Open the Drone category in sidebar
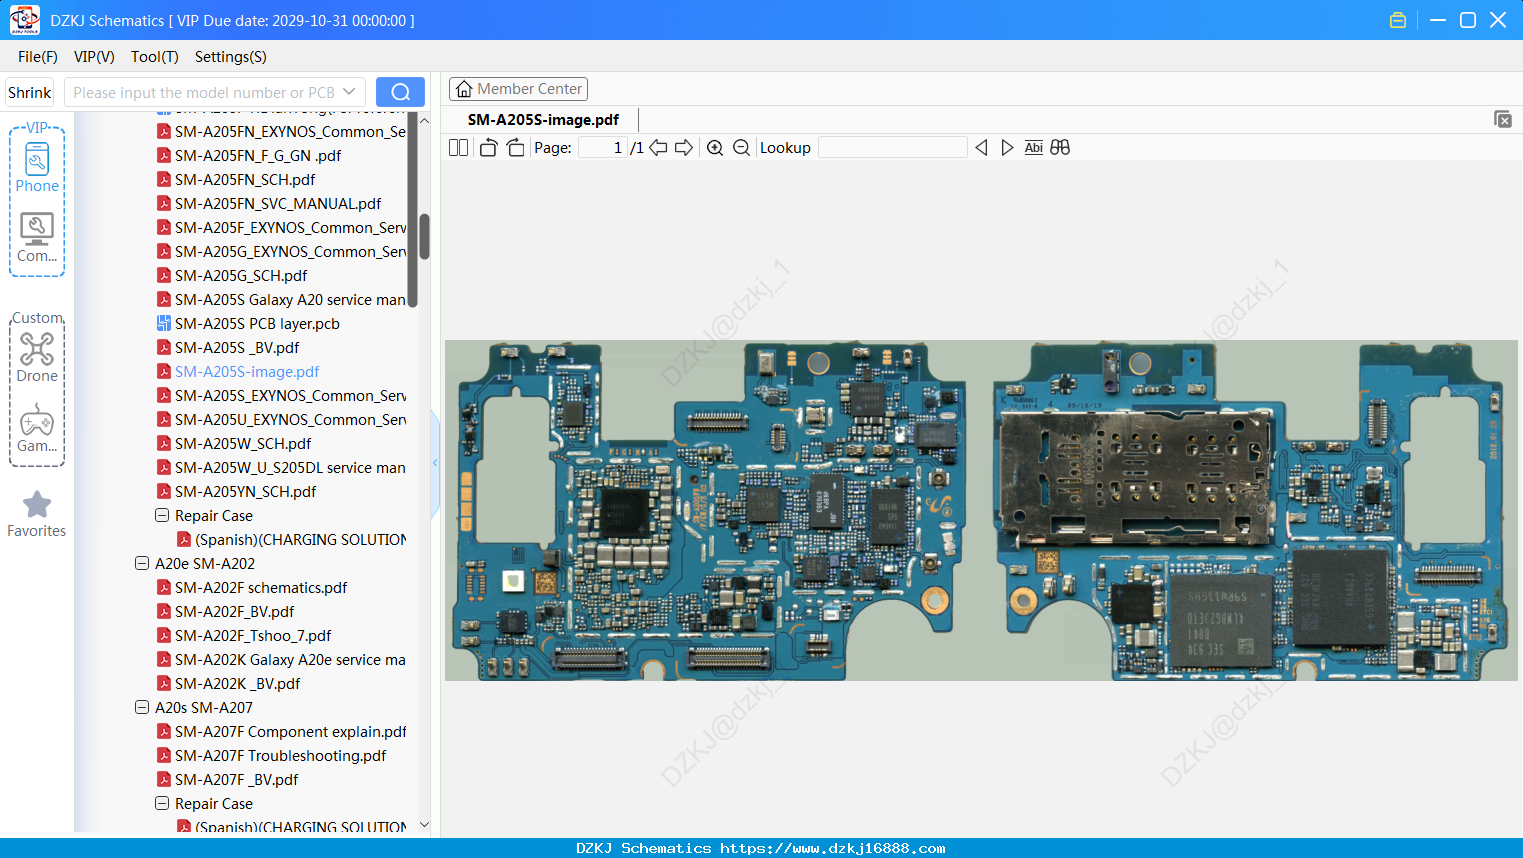 click(x=37, y=357)
